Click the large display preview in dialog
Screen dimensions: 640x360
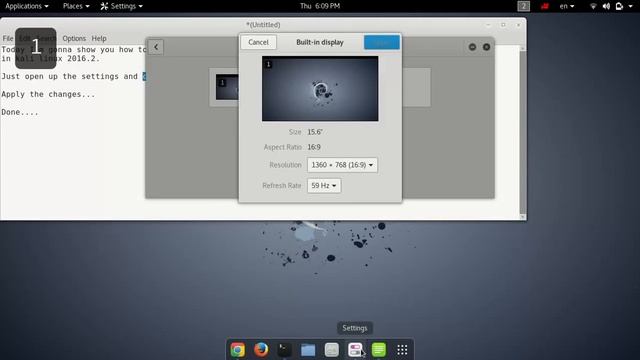click(320, 89)
